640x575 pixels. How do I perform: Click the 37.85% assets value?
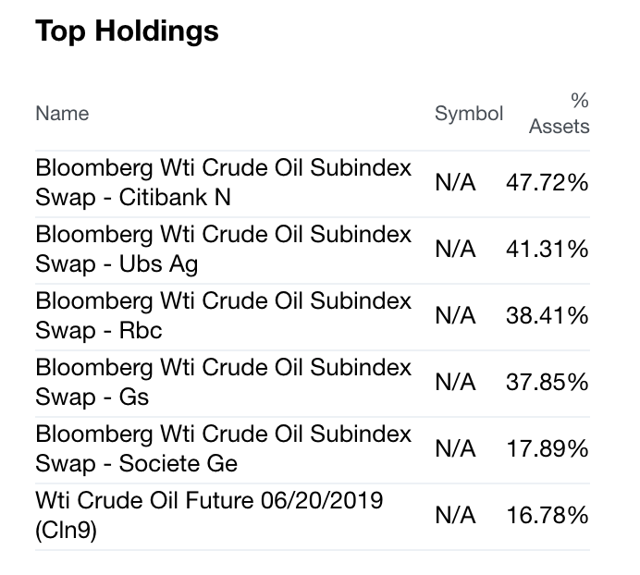547,383
